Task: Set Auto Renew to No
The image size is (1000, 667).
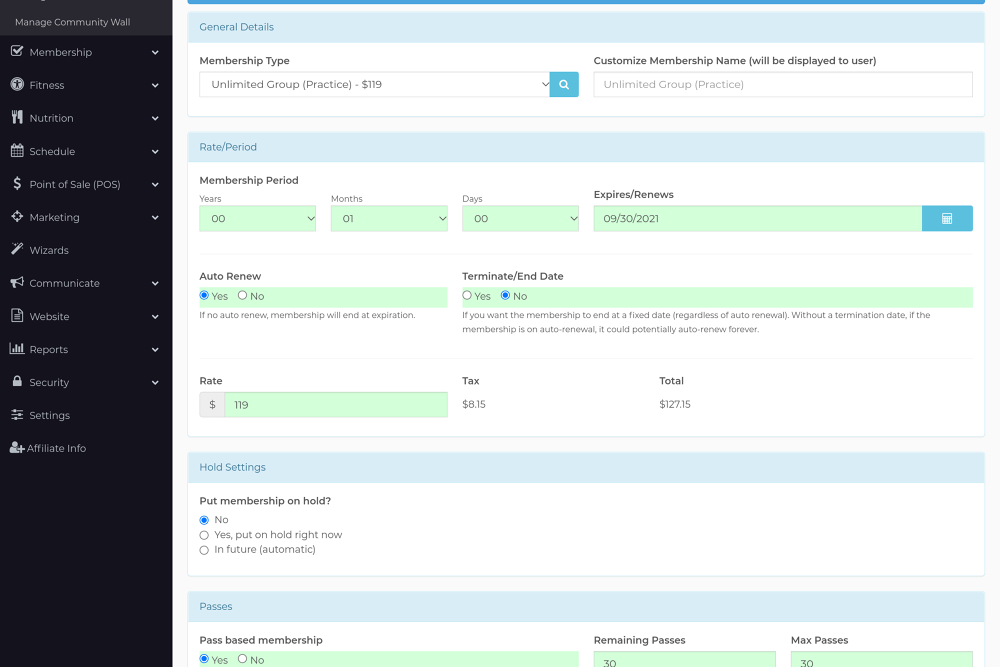Action: [242, 295]
